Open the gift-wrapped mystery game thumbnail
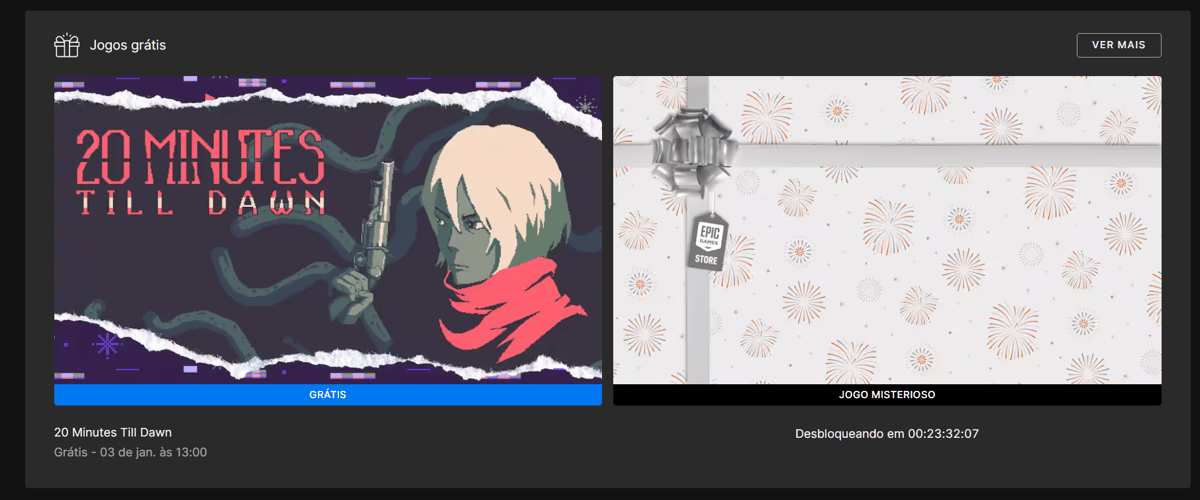Image resolution: width=1200 pixels, height=500 pixels. [887, 230]
